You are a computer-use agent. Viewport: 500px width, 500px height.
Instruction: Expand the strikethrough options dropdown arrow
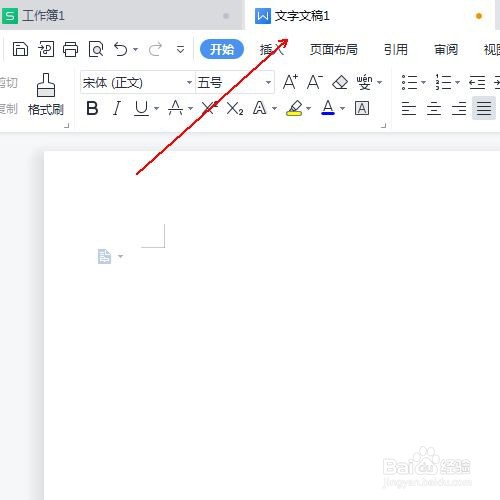(190, 108)
